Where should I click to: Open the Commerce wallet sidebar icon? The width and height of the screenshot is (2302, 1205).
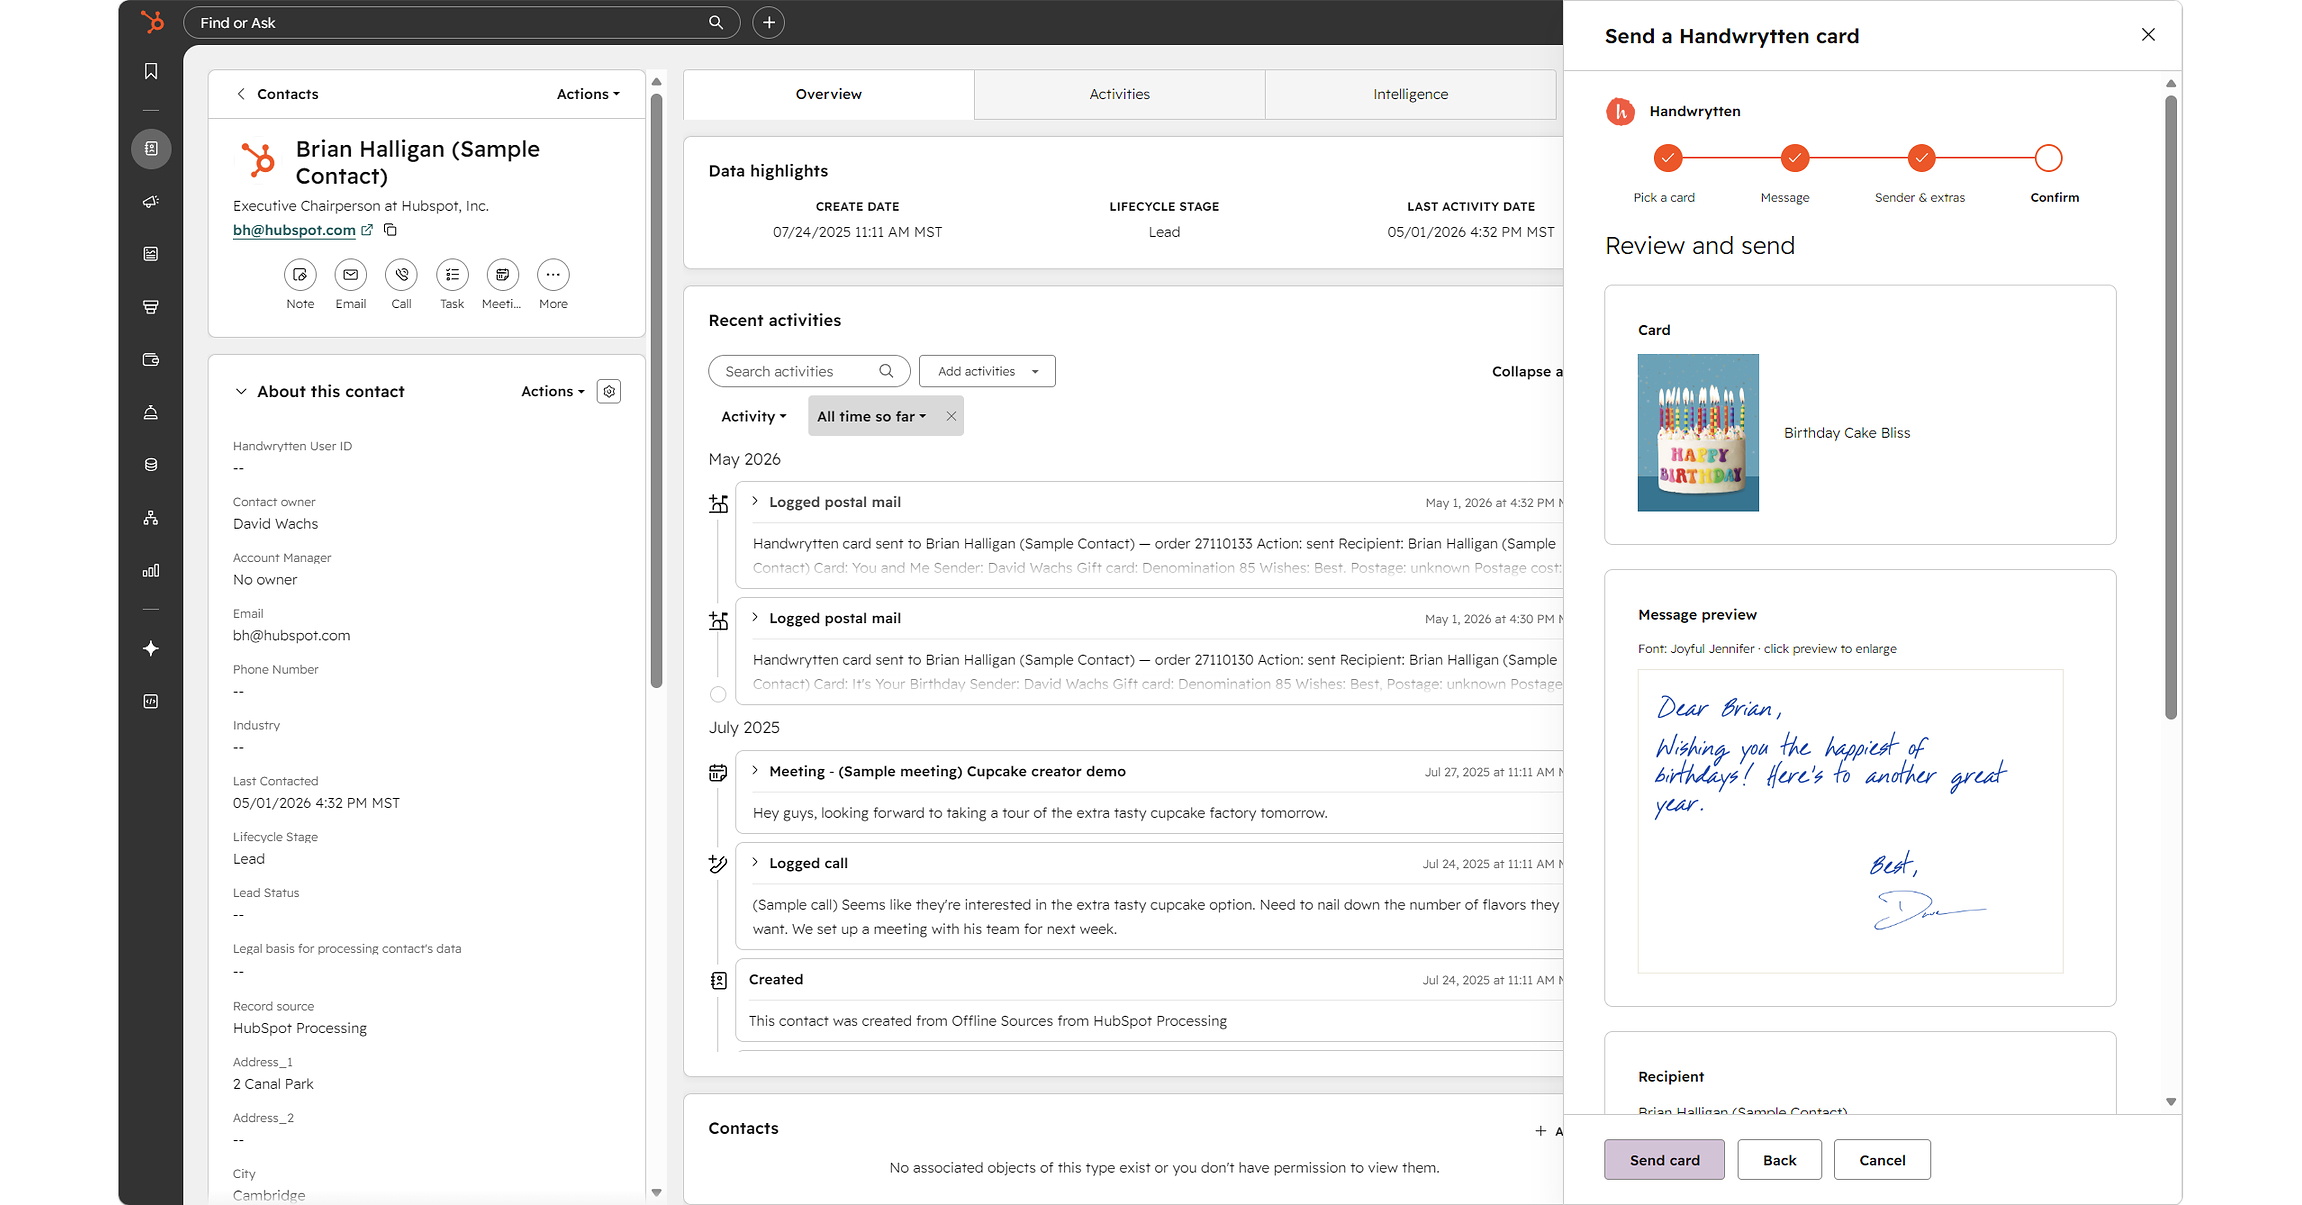tap(151, 360)
